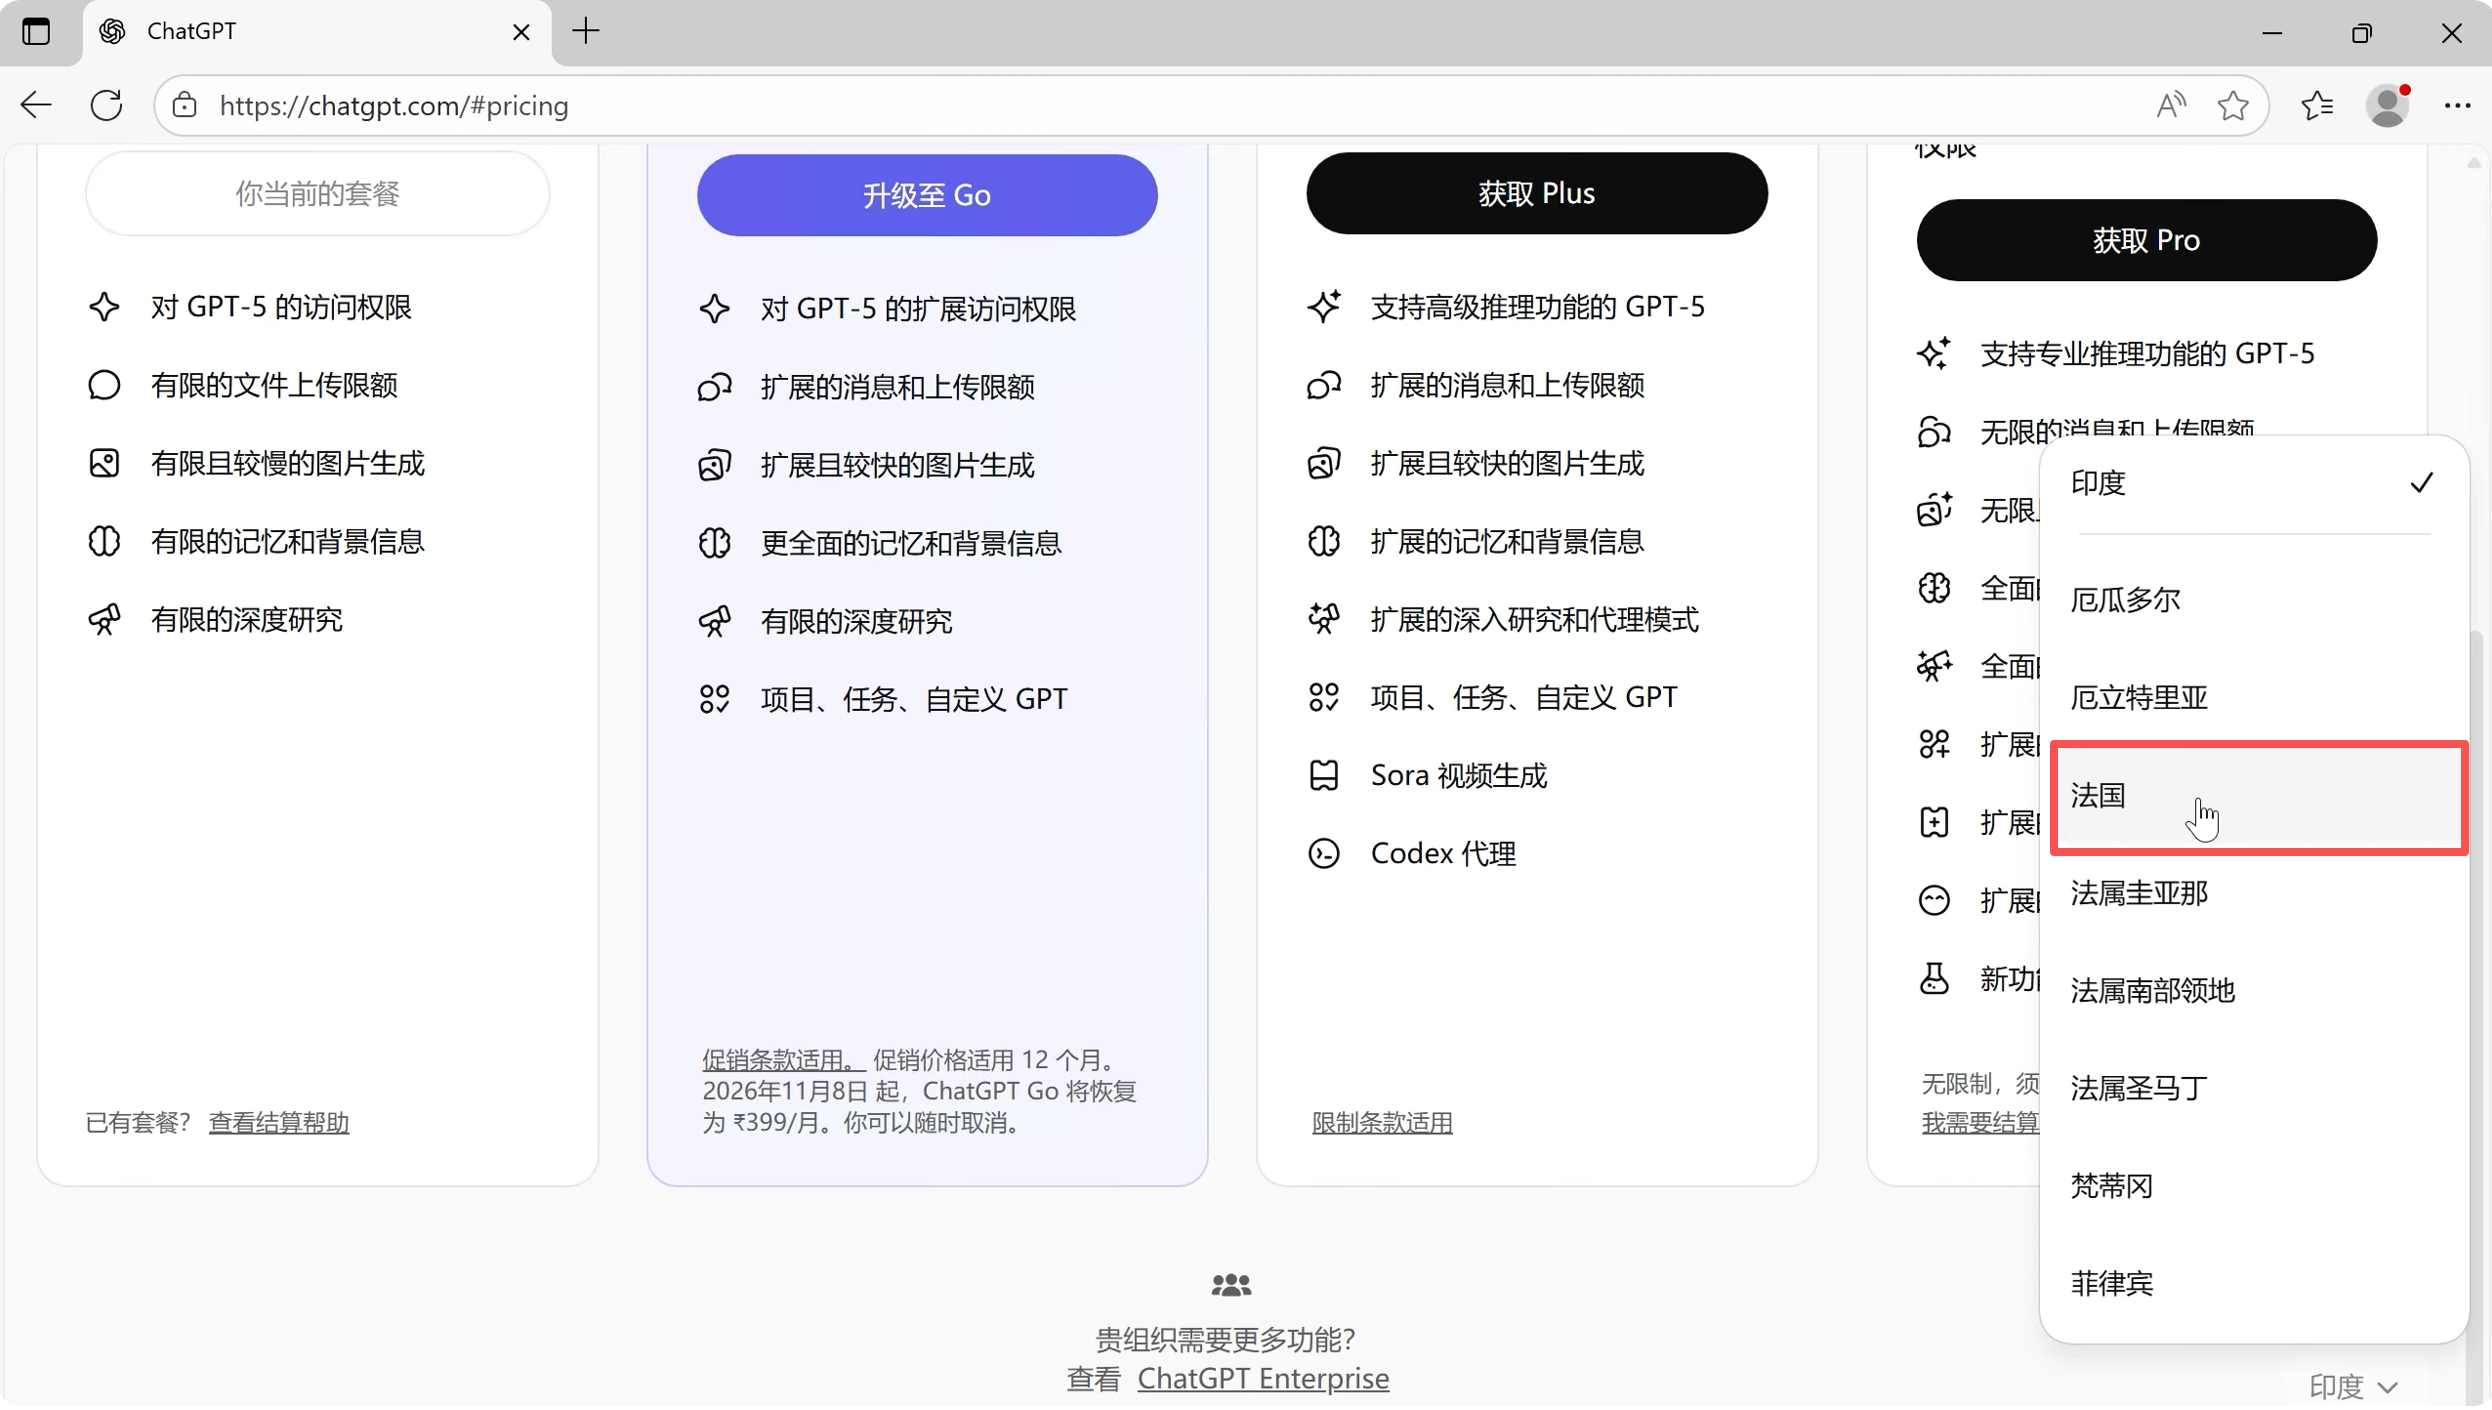
Task: Add page to favorites star icon
Action: [x=2232, y=105]
